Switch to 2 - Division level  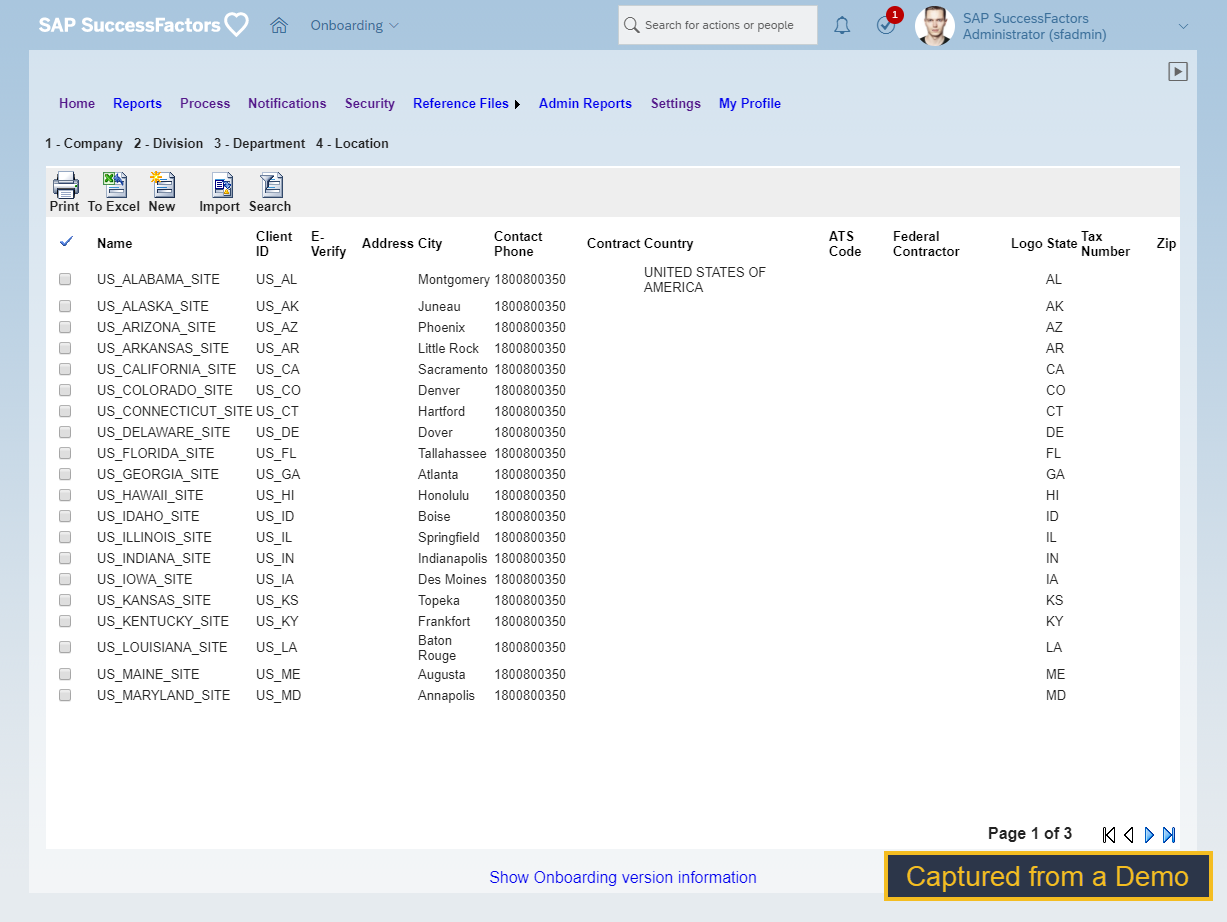(168, 143)
